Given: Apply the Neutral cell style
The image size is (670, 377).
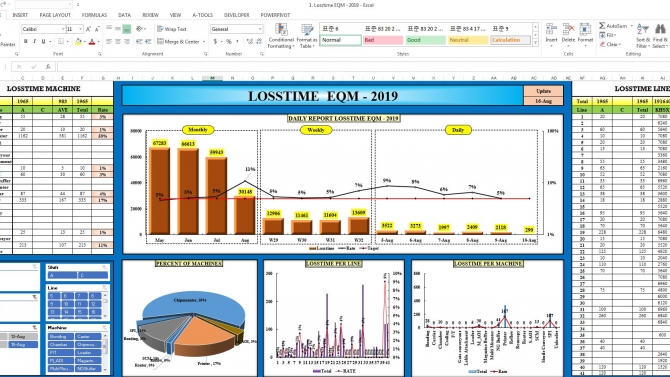Looking at the screenshot, I should [x=468, y=40].
